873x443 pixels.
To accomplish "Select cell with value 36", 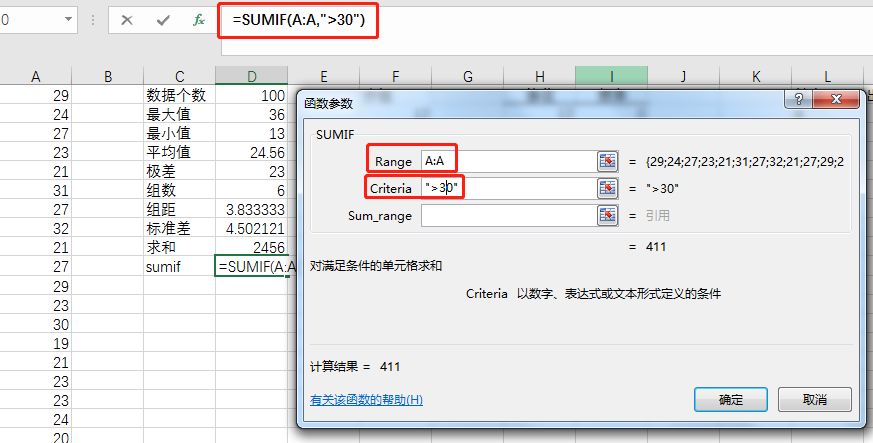I will (252, 114).
